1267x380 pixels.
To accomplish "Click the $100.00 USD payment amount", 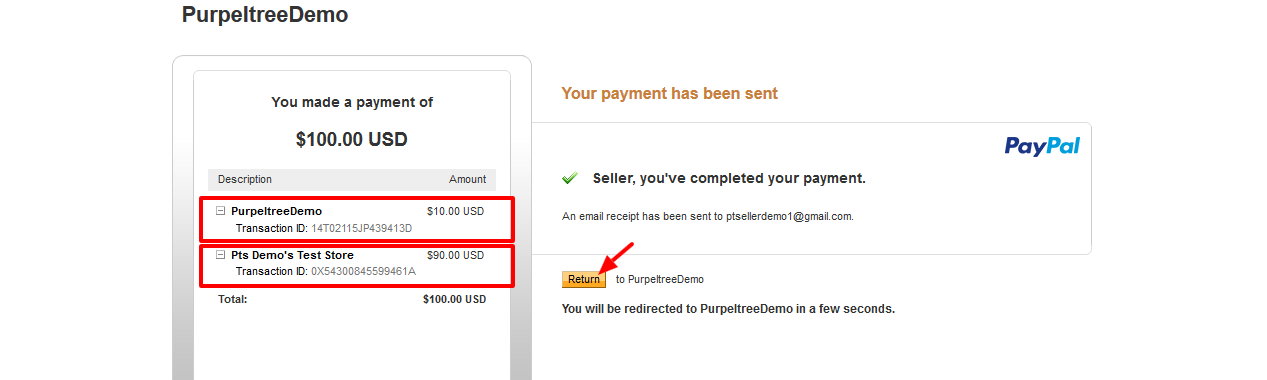I will [352, 140].
